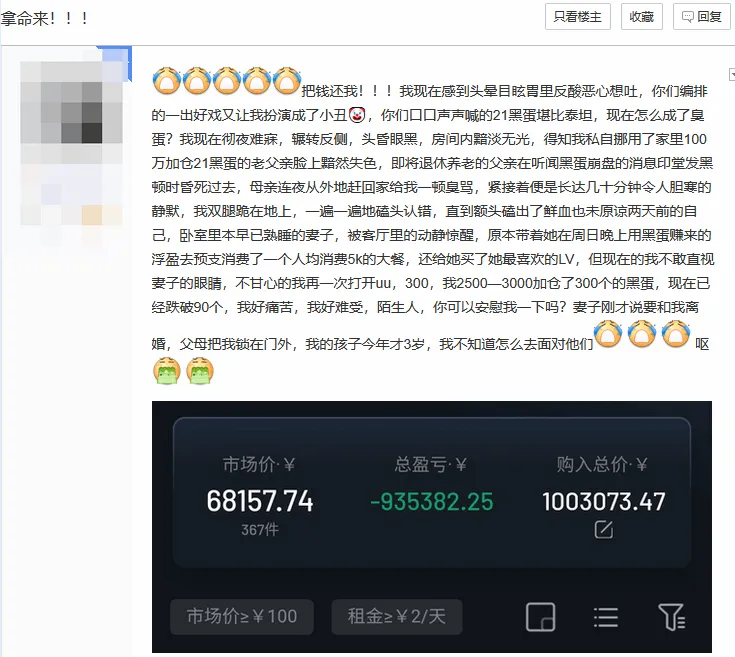Click the first crying emoji before 把钱还我
The image size is (735, 657).
[167, 81]
